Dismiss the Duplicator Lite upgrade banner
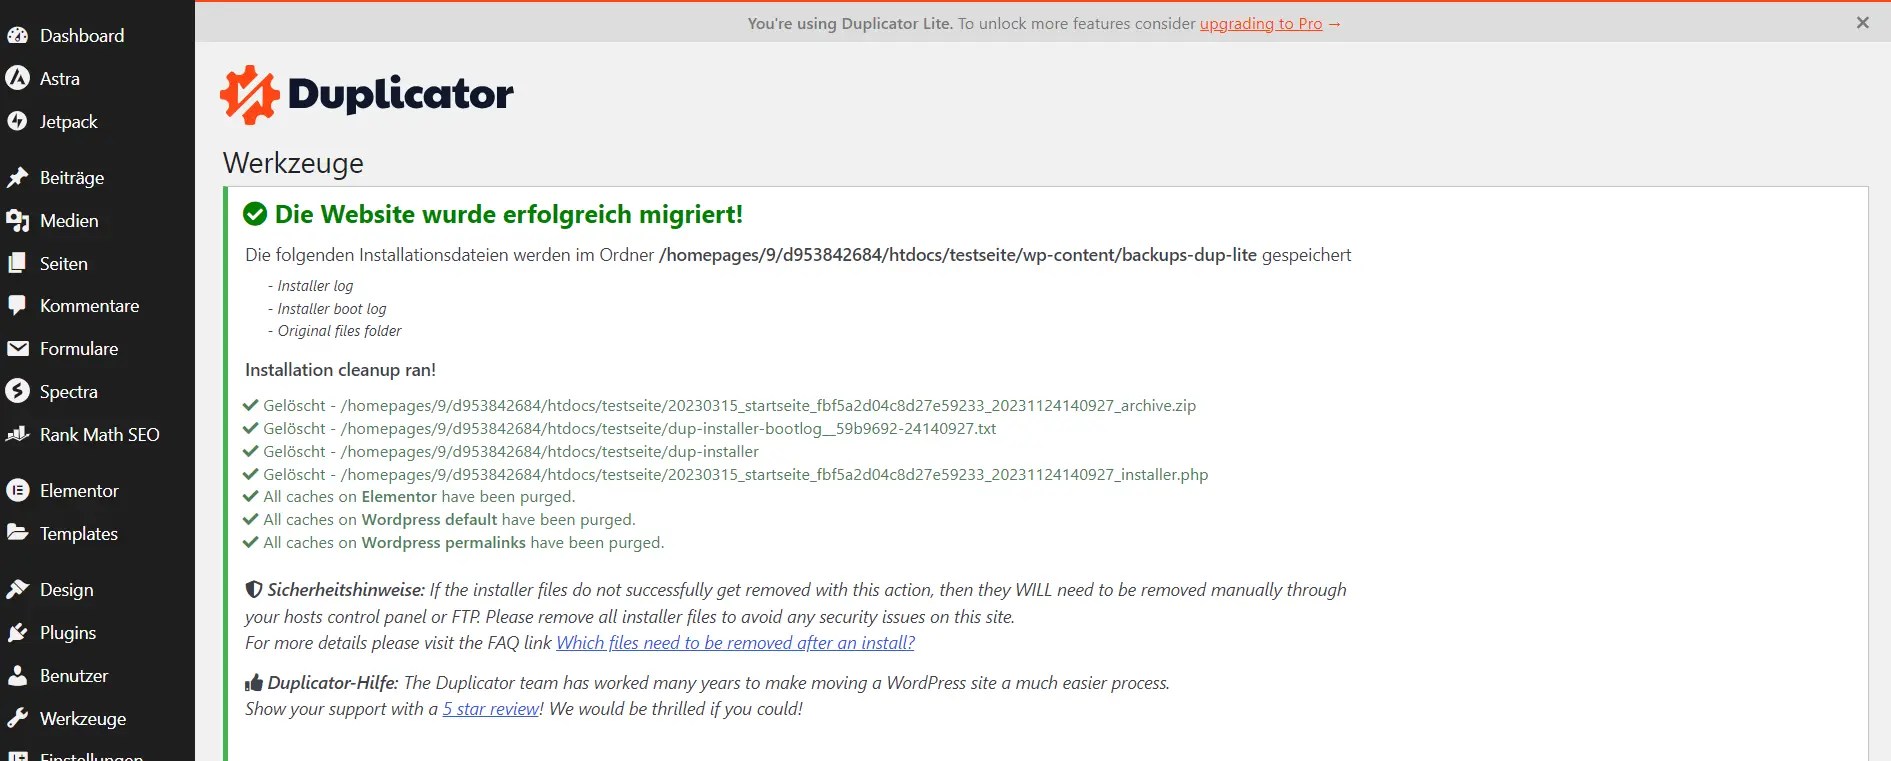 coord(1862,23)
